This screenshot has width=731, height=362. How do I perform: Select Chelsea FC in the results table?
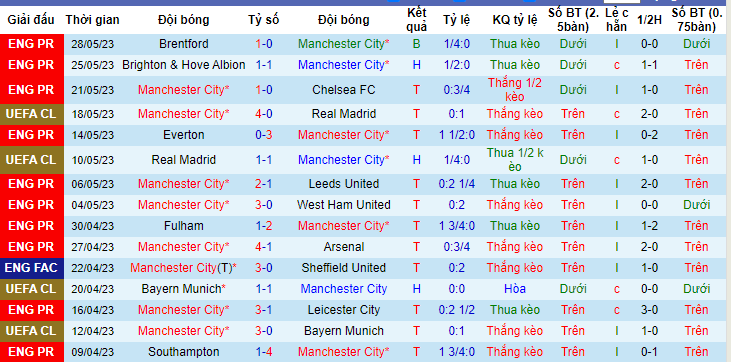pos(344,90)
